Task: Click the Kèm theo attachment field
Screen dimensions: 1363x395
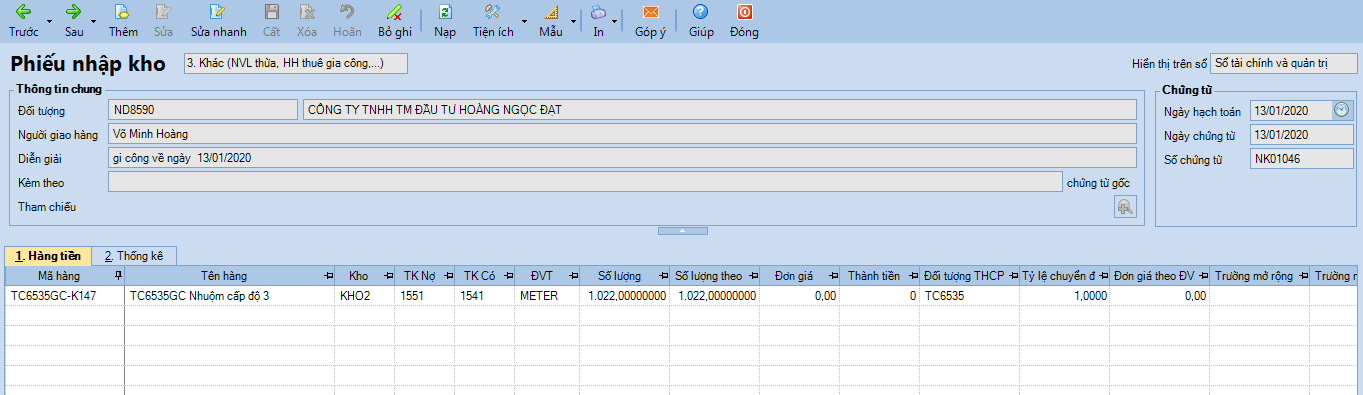Action: [x=585, y=181]
